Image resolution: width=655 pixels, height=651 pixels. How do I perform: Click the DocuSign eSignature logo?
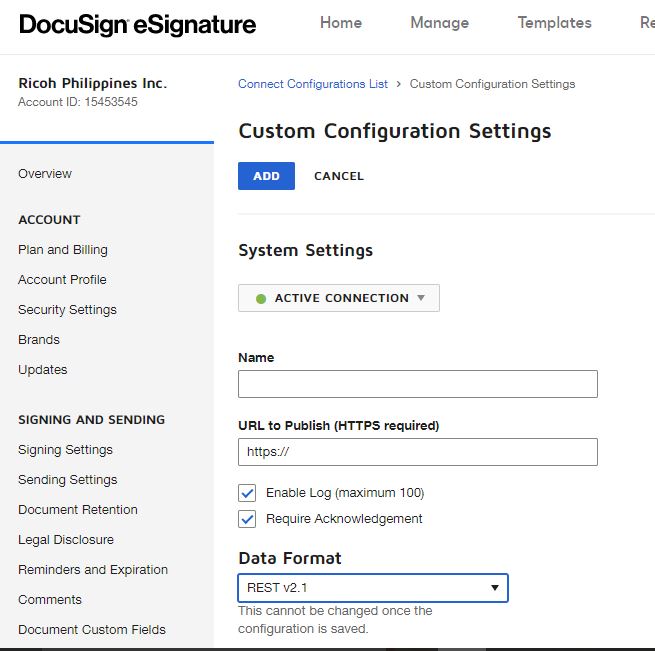pos(137,25)
